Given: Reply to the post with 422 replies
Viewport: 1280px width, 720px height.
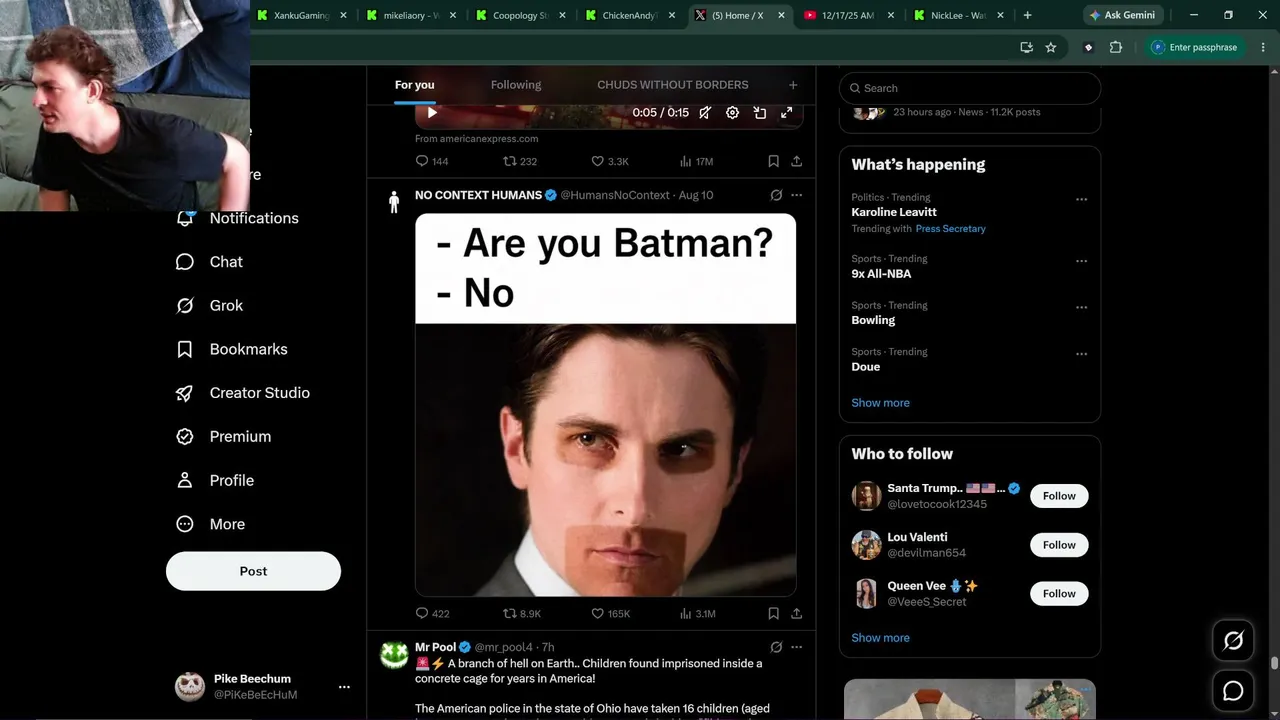Looking at the screenshot, I should (432, 613).
